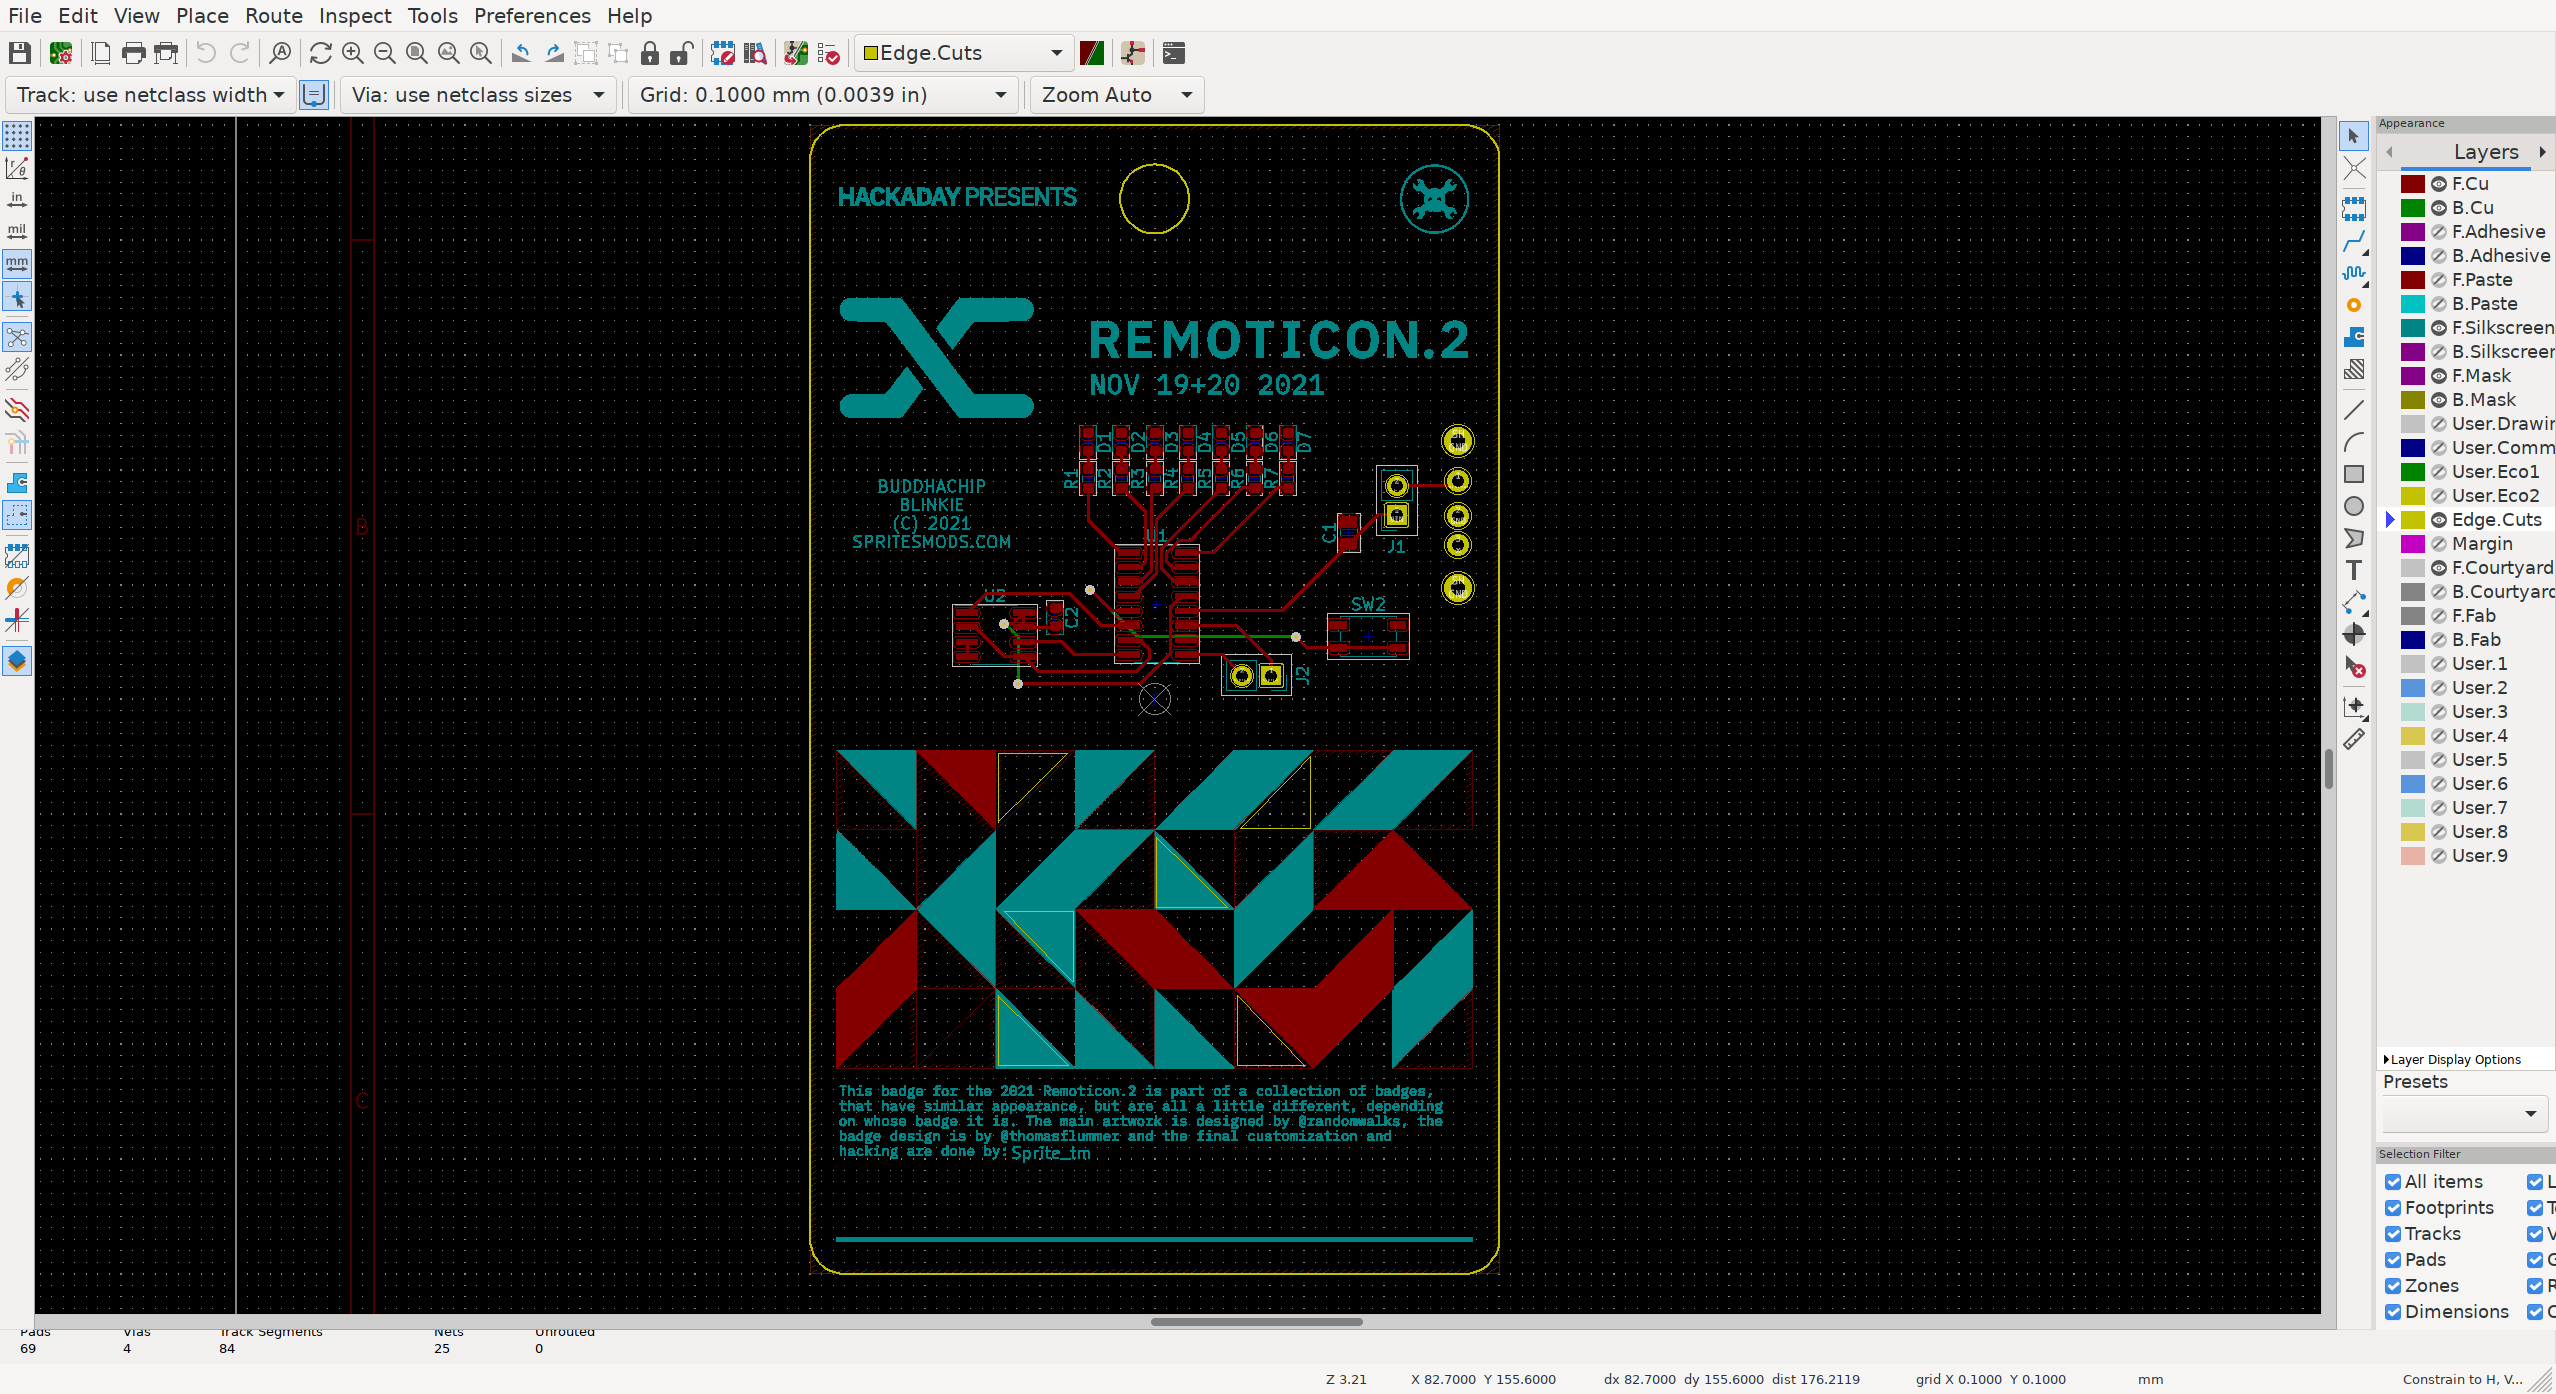
Task: Select the B.Silkscreen layer name
Action: [x=2502, y=352]
